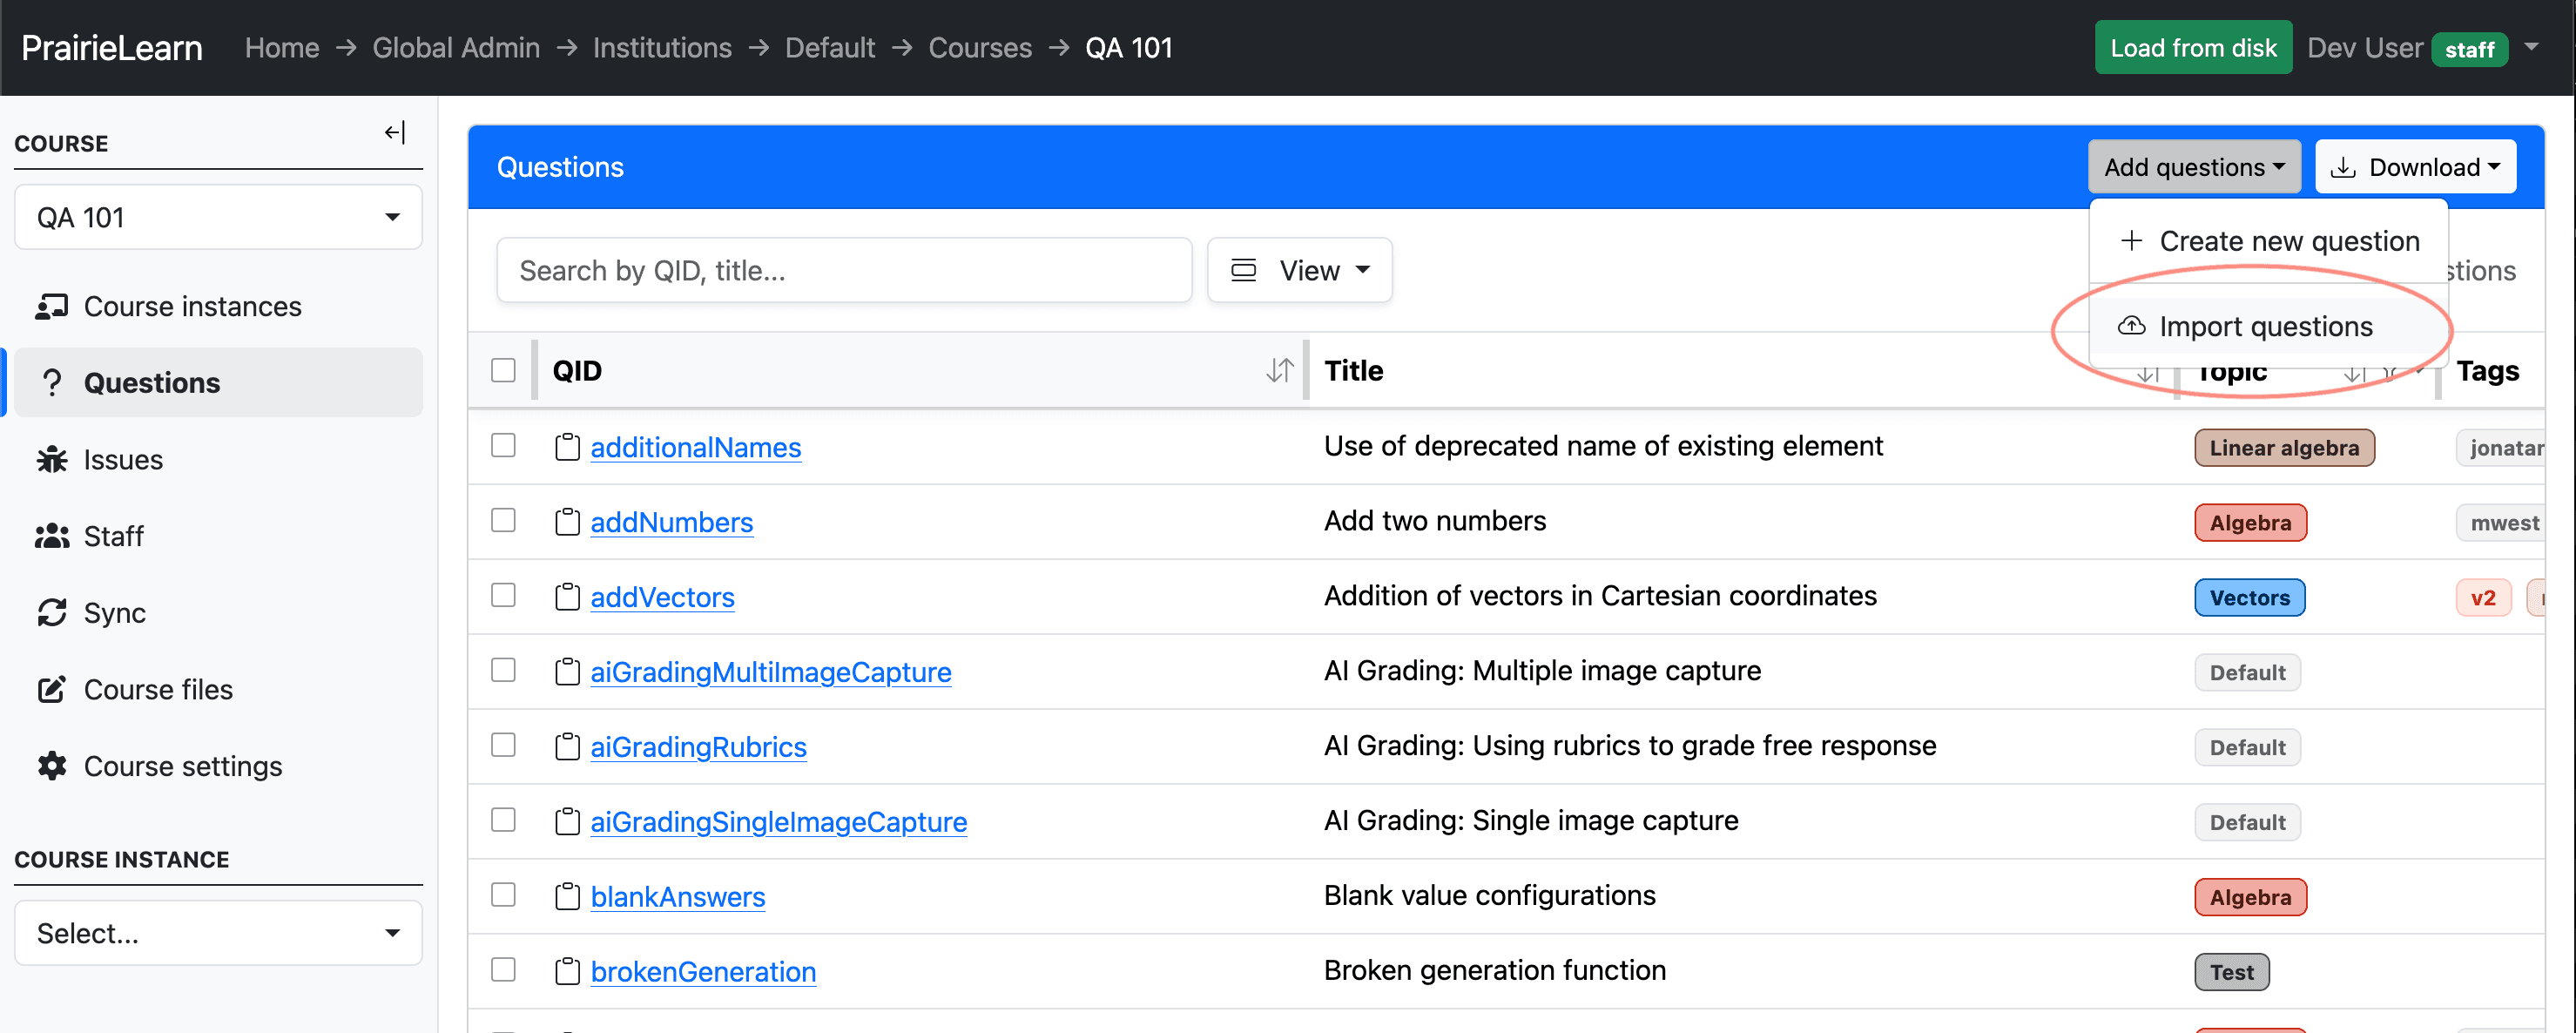Toggle the select-all checkbox in table header
This screenshot has height=1033, width=2576.
503,370
